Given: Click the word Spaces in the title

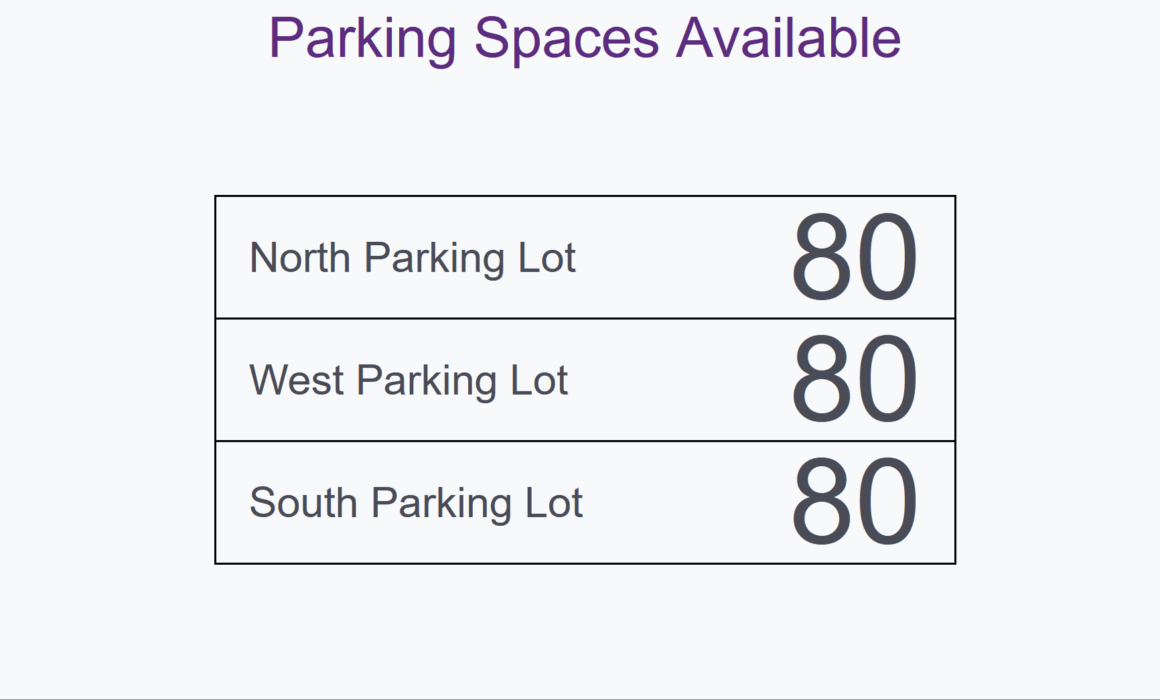Looking at the screenshot, I should 566,41.
